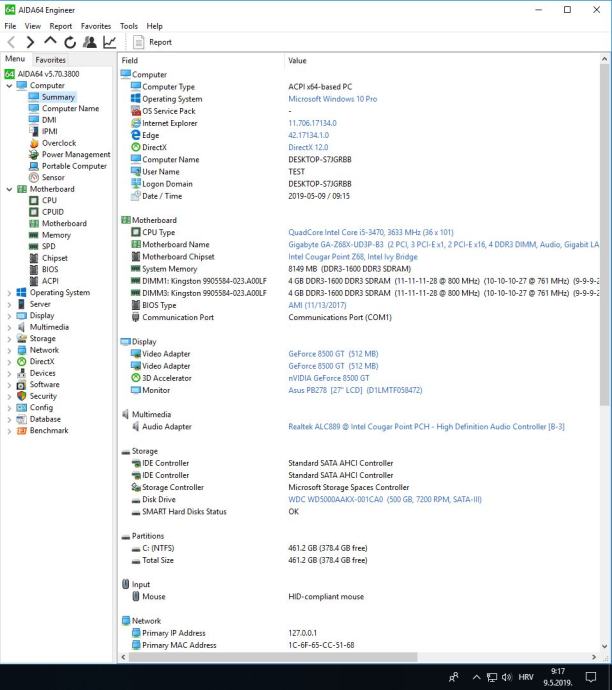Viewport: 612px width, 690px height.
Task: Select Computer Name in the sidebar tree
Action: tap(70, 108)
